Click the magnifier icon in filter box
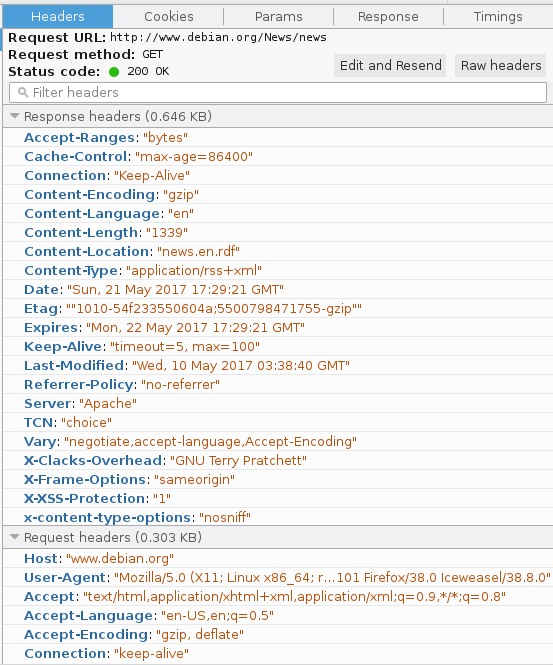 pos(23,92)
